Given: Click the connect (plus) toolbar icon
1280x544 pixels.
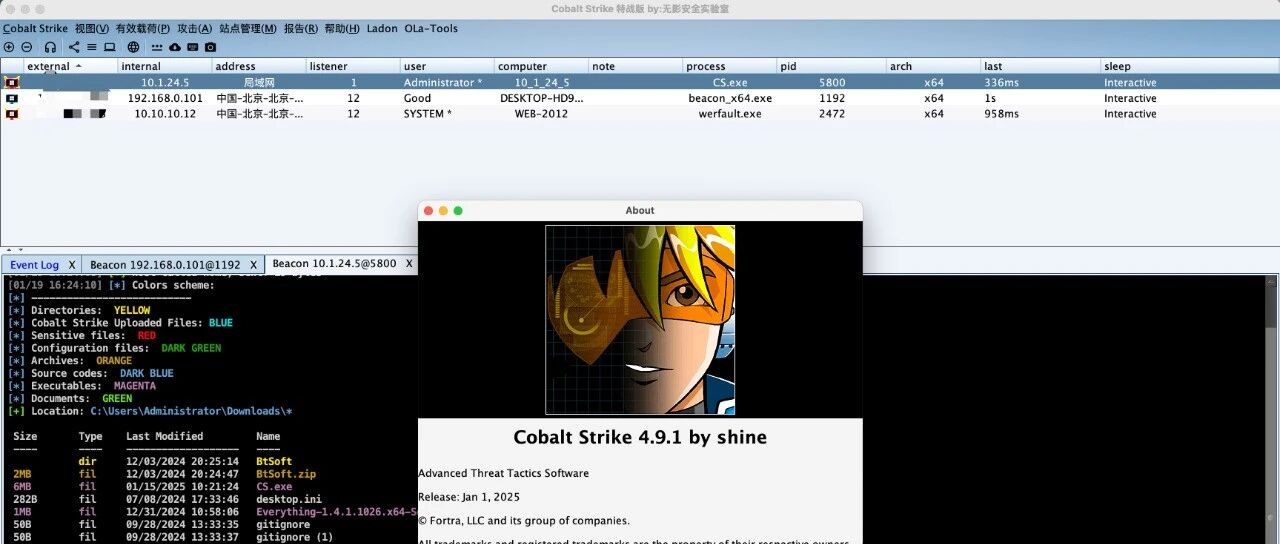Looking at the screenshot, I should (x=9, y=47).
